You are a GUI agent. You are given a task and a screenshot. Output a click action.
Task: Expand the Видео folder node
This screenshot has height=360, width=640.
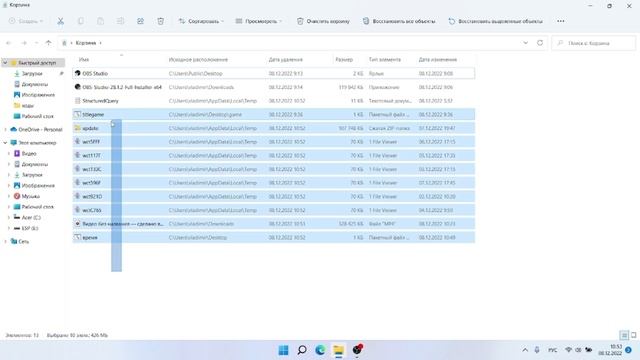[x=9, y=153]
